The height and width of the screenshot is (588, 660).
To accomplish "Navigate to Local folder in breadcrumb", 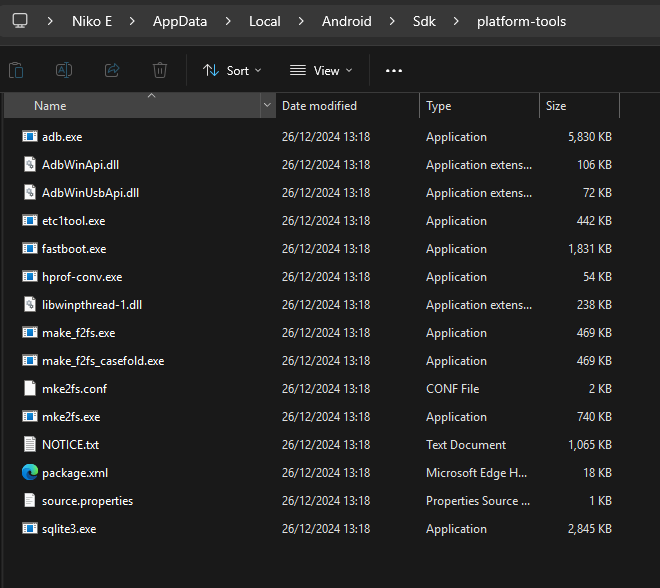I will 264,21.
